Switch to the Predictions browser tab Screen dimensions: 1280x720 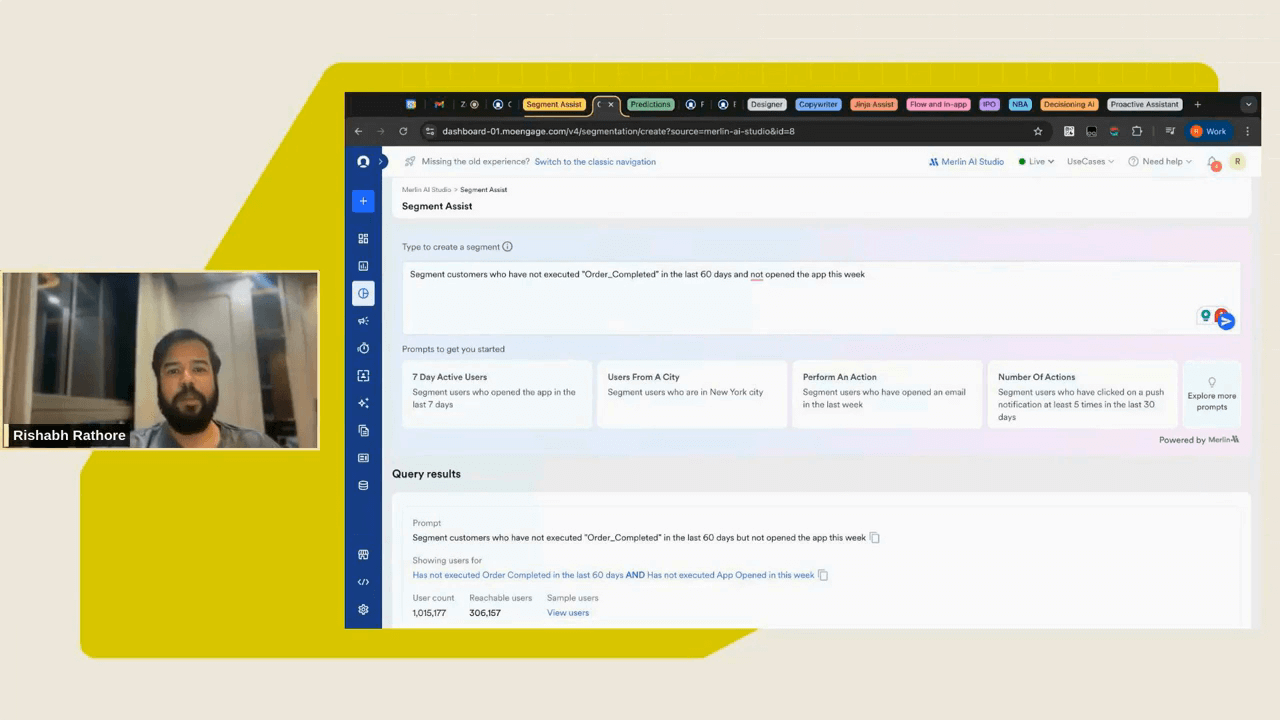pyautogui.click(x=650, y=104)
